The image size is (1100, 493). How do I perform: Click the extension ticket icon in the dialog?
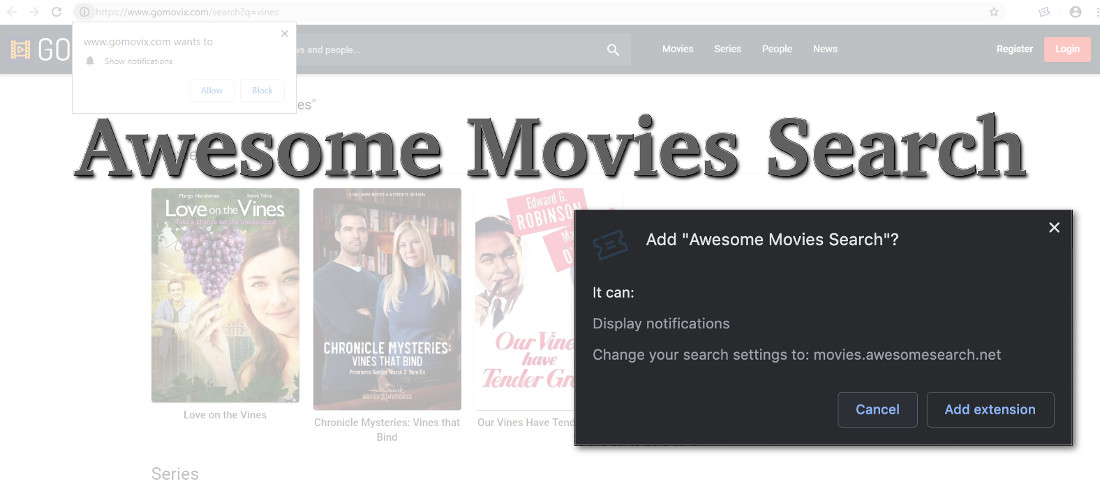click(610, 243)
